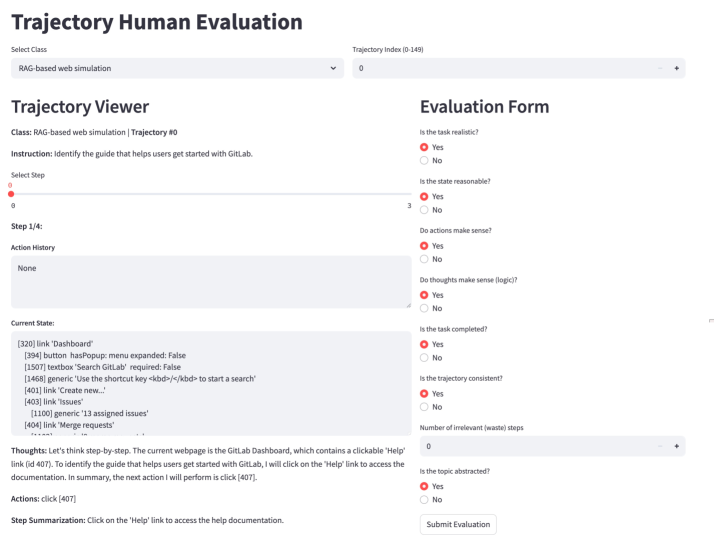Viewport: 714px width, 548px height.
Task: Select No for 'Is the state reasonable?'
Action: [424, 209]
